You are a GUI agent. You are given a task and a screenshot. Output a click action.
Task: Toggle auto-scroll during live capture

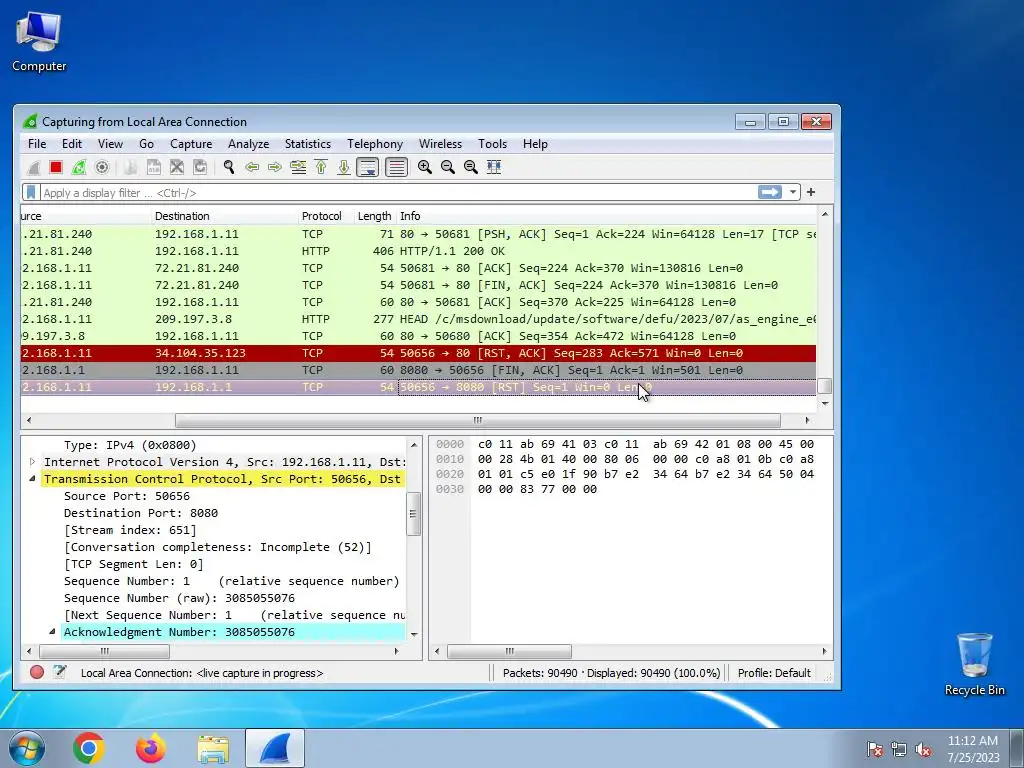[x=368, y=167]
